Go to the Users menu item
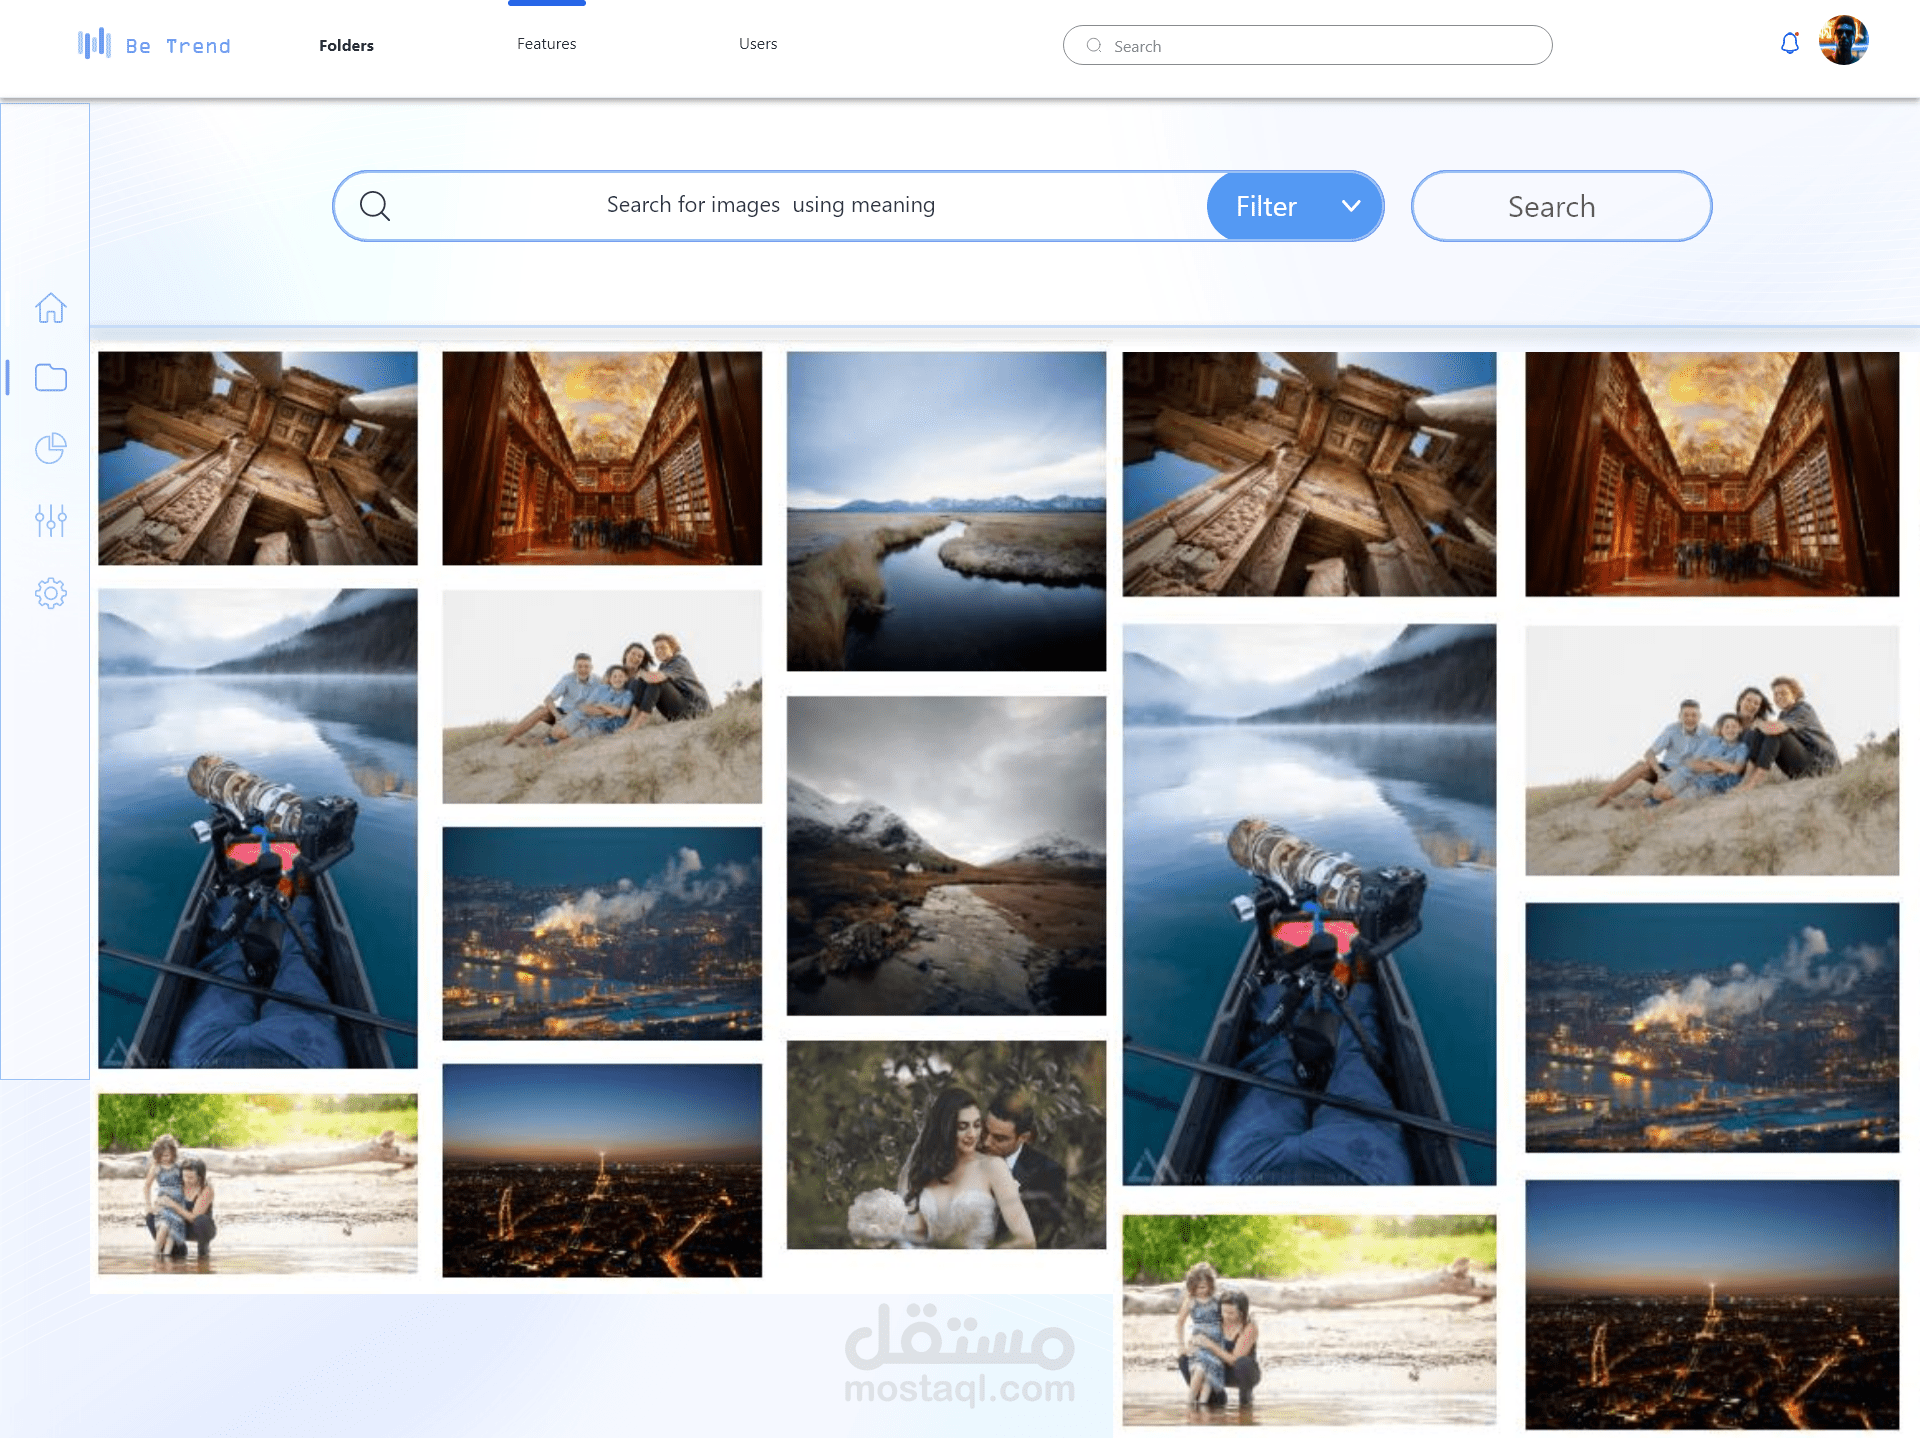The image size is (1920, 1438). coord(758,44)
